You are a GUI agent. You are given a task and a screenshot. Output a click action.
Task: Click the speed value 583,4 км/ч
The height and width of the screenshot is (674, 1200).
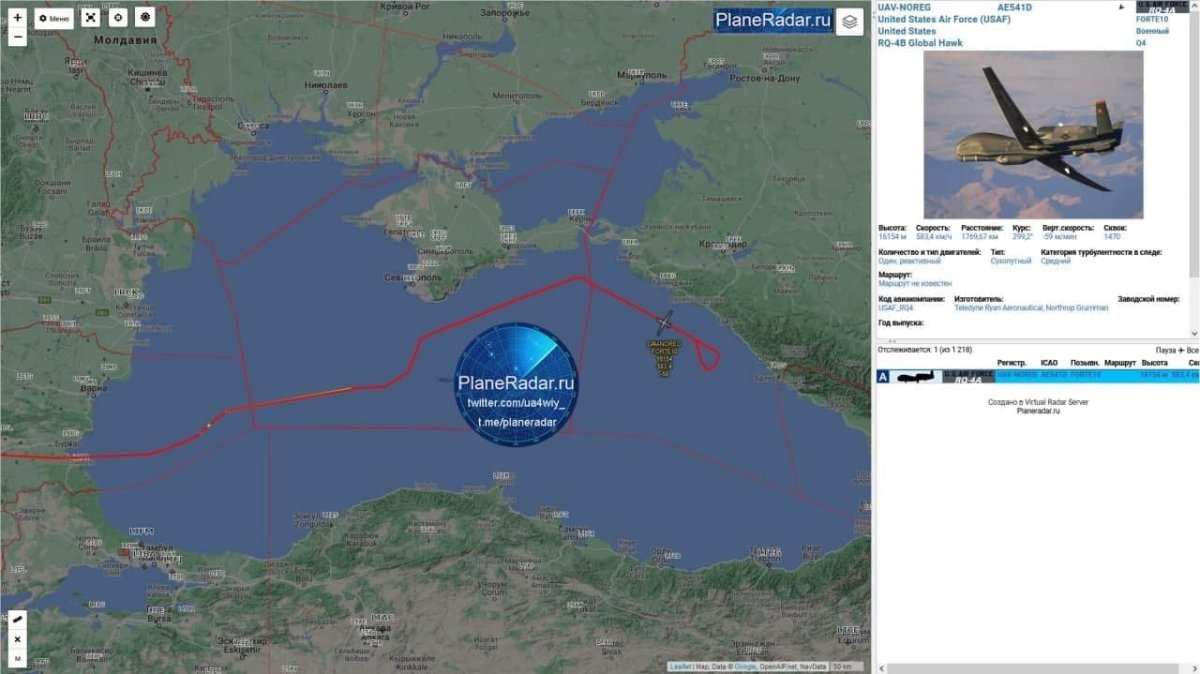pyautogui.click(x=933, y=235)
